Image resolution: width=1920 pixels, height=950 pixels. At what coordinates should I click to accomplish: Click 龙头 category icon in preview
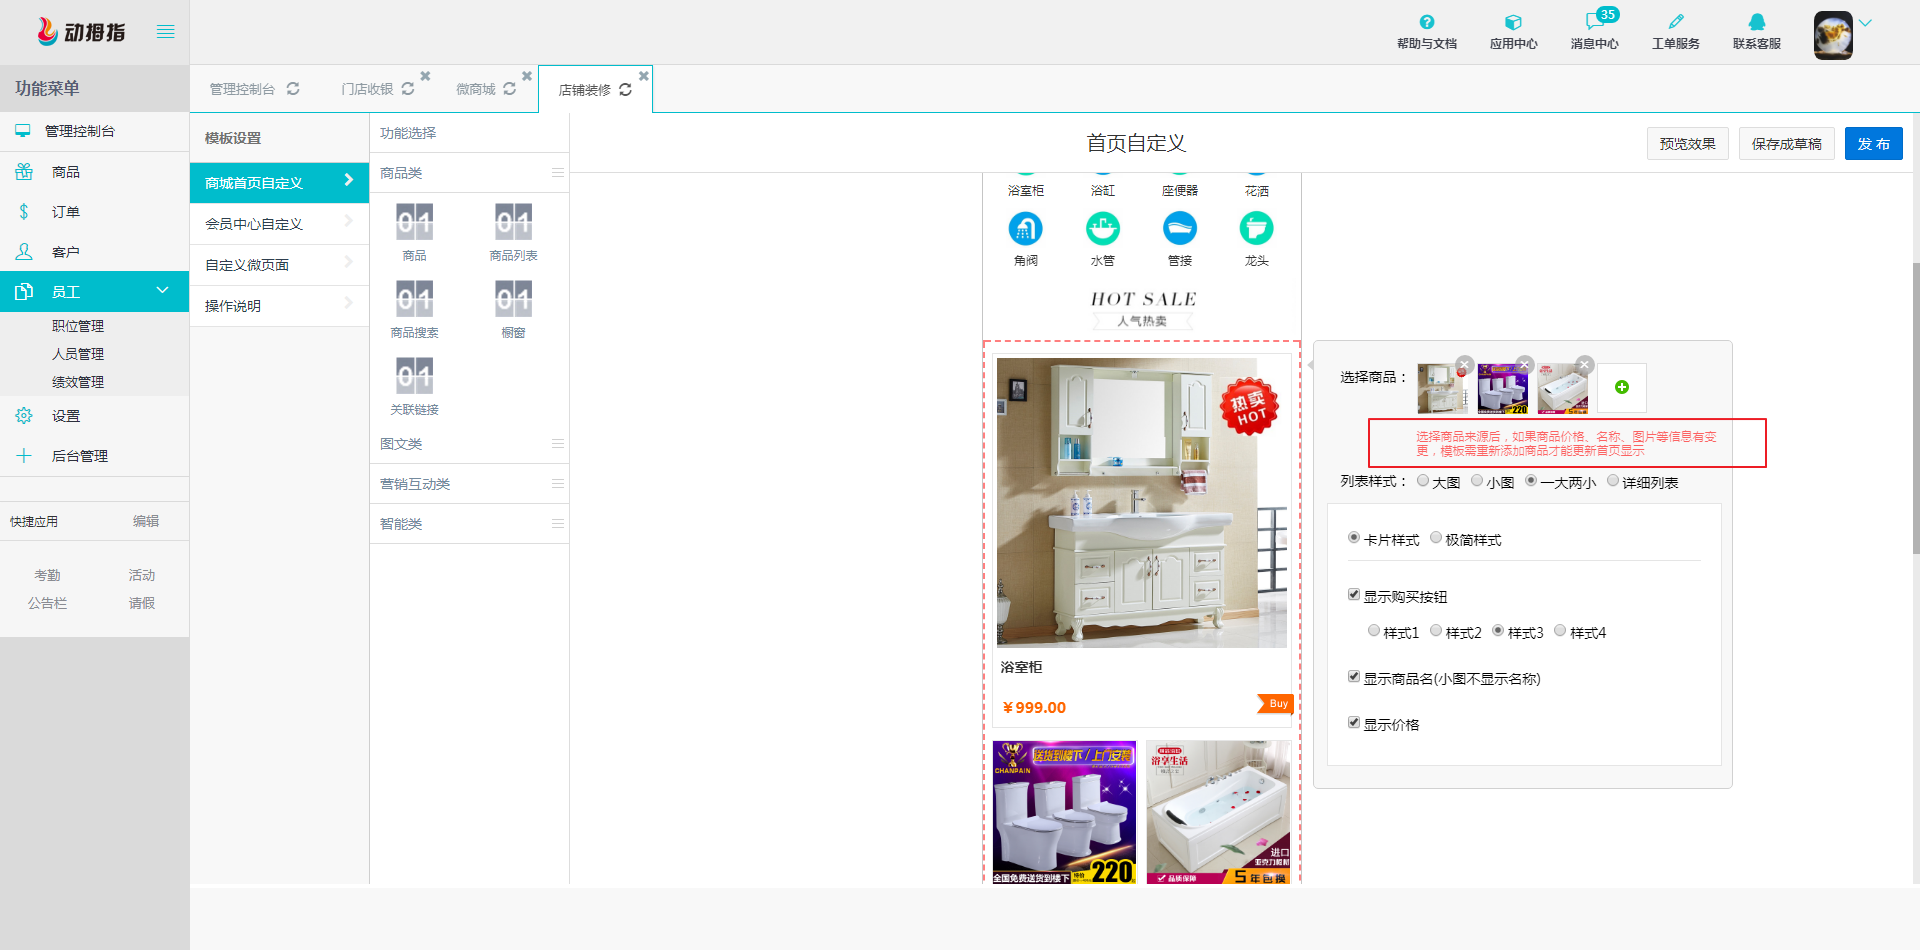point(1257,229)
